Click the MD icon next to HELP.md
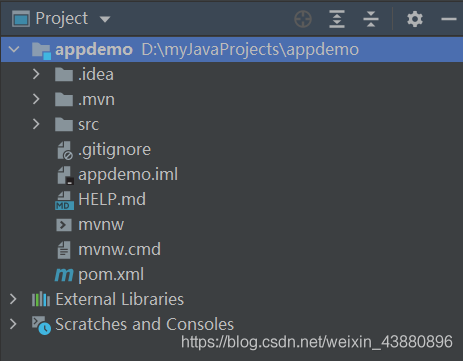The height and width of the screenshot is (361, 463). tap(64, 200)
